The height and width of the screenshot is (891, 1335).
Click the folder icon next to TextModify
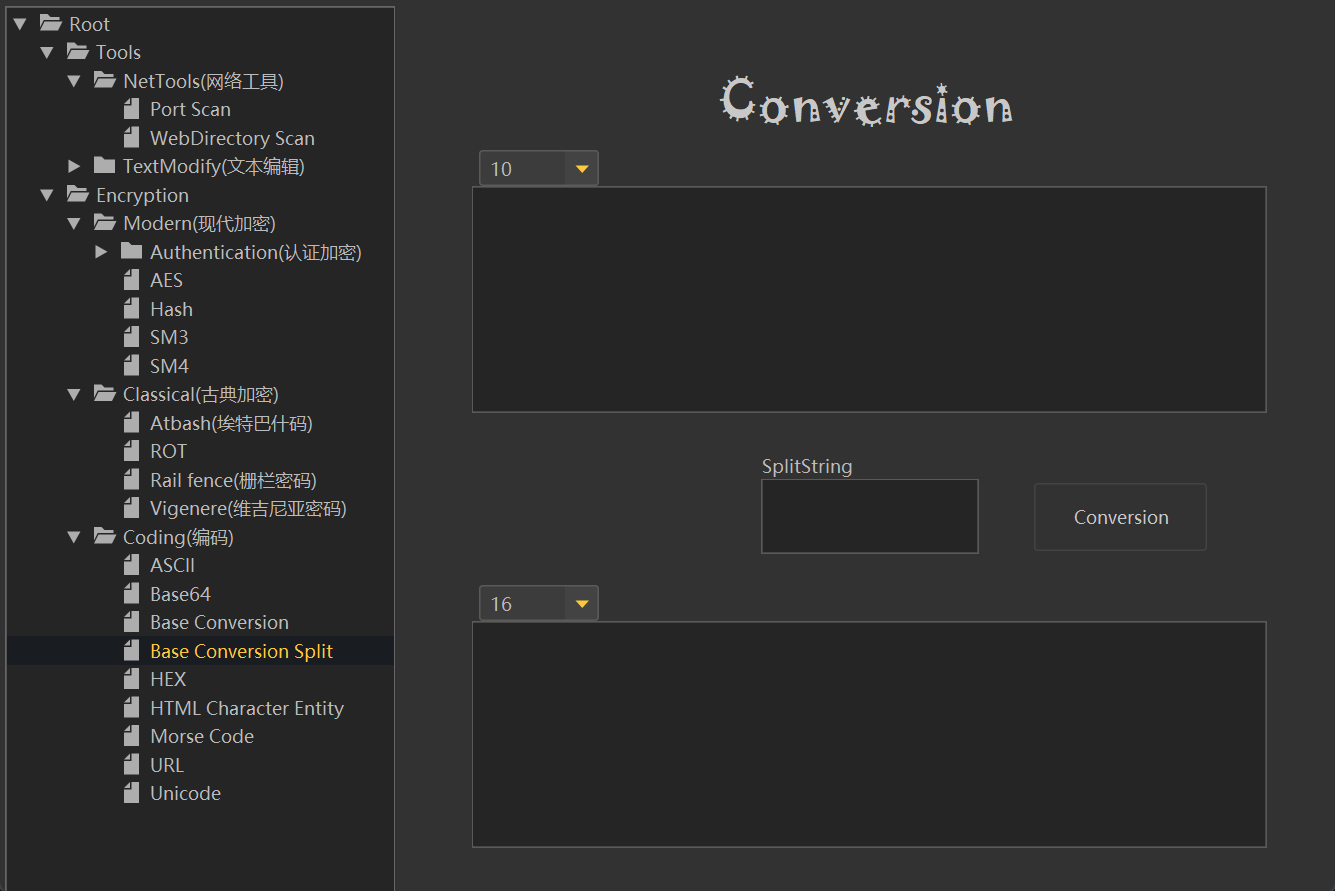coord(104,166)
